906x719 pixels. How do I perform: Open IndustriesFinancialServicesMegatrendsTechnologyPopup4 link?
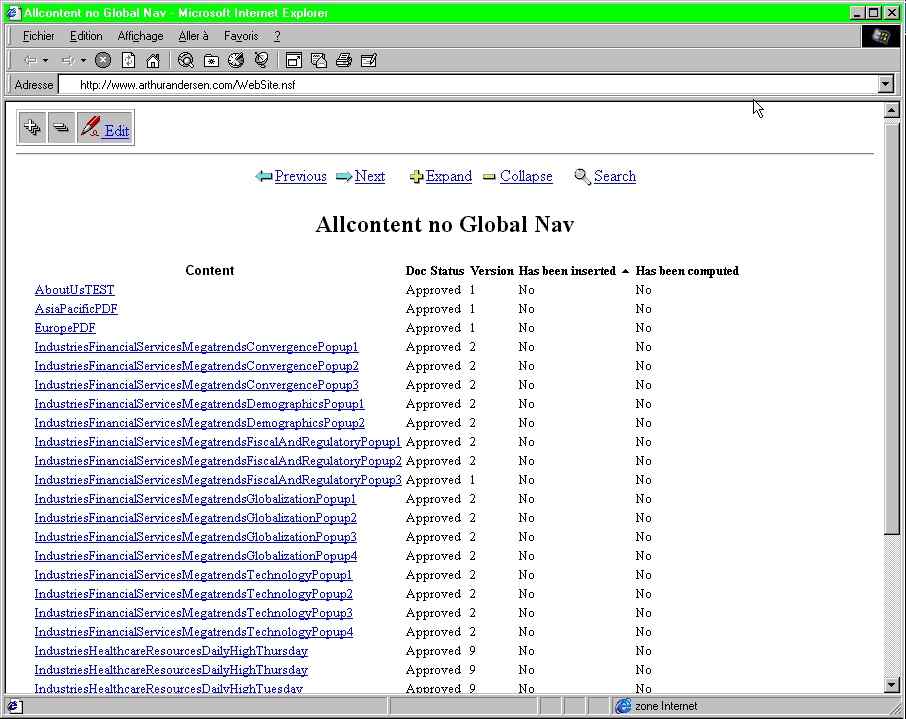pyautogui.click(x=194, y=632)
